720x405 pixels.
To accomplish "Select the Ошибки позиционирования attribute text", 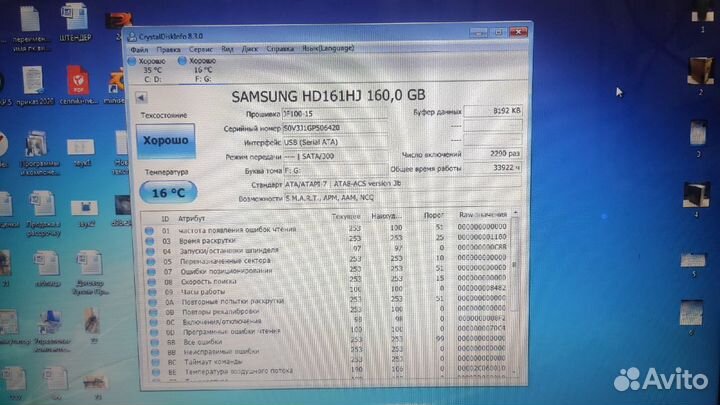I will [x=226, y=271].
